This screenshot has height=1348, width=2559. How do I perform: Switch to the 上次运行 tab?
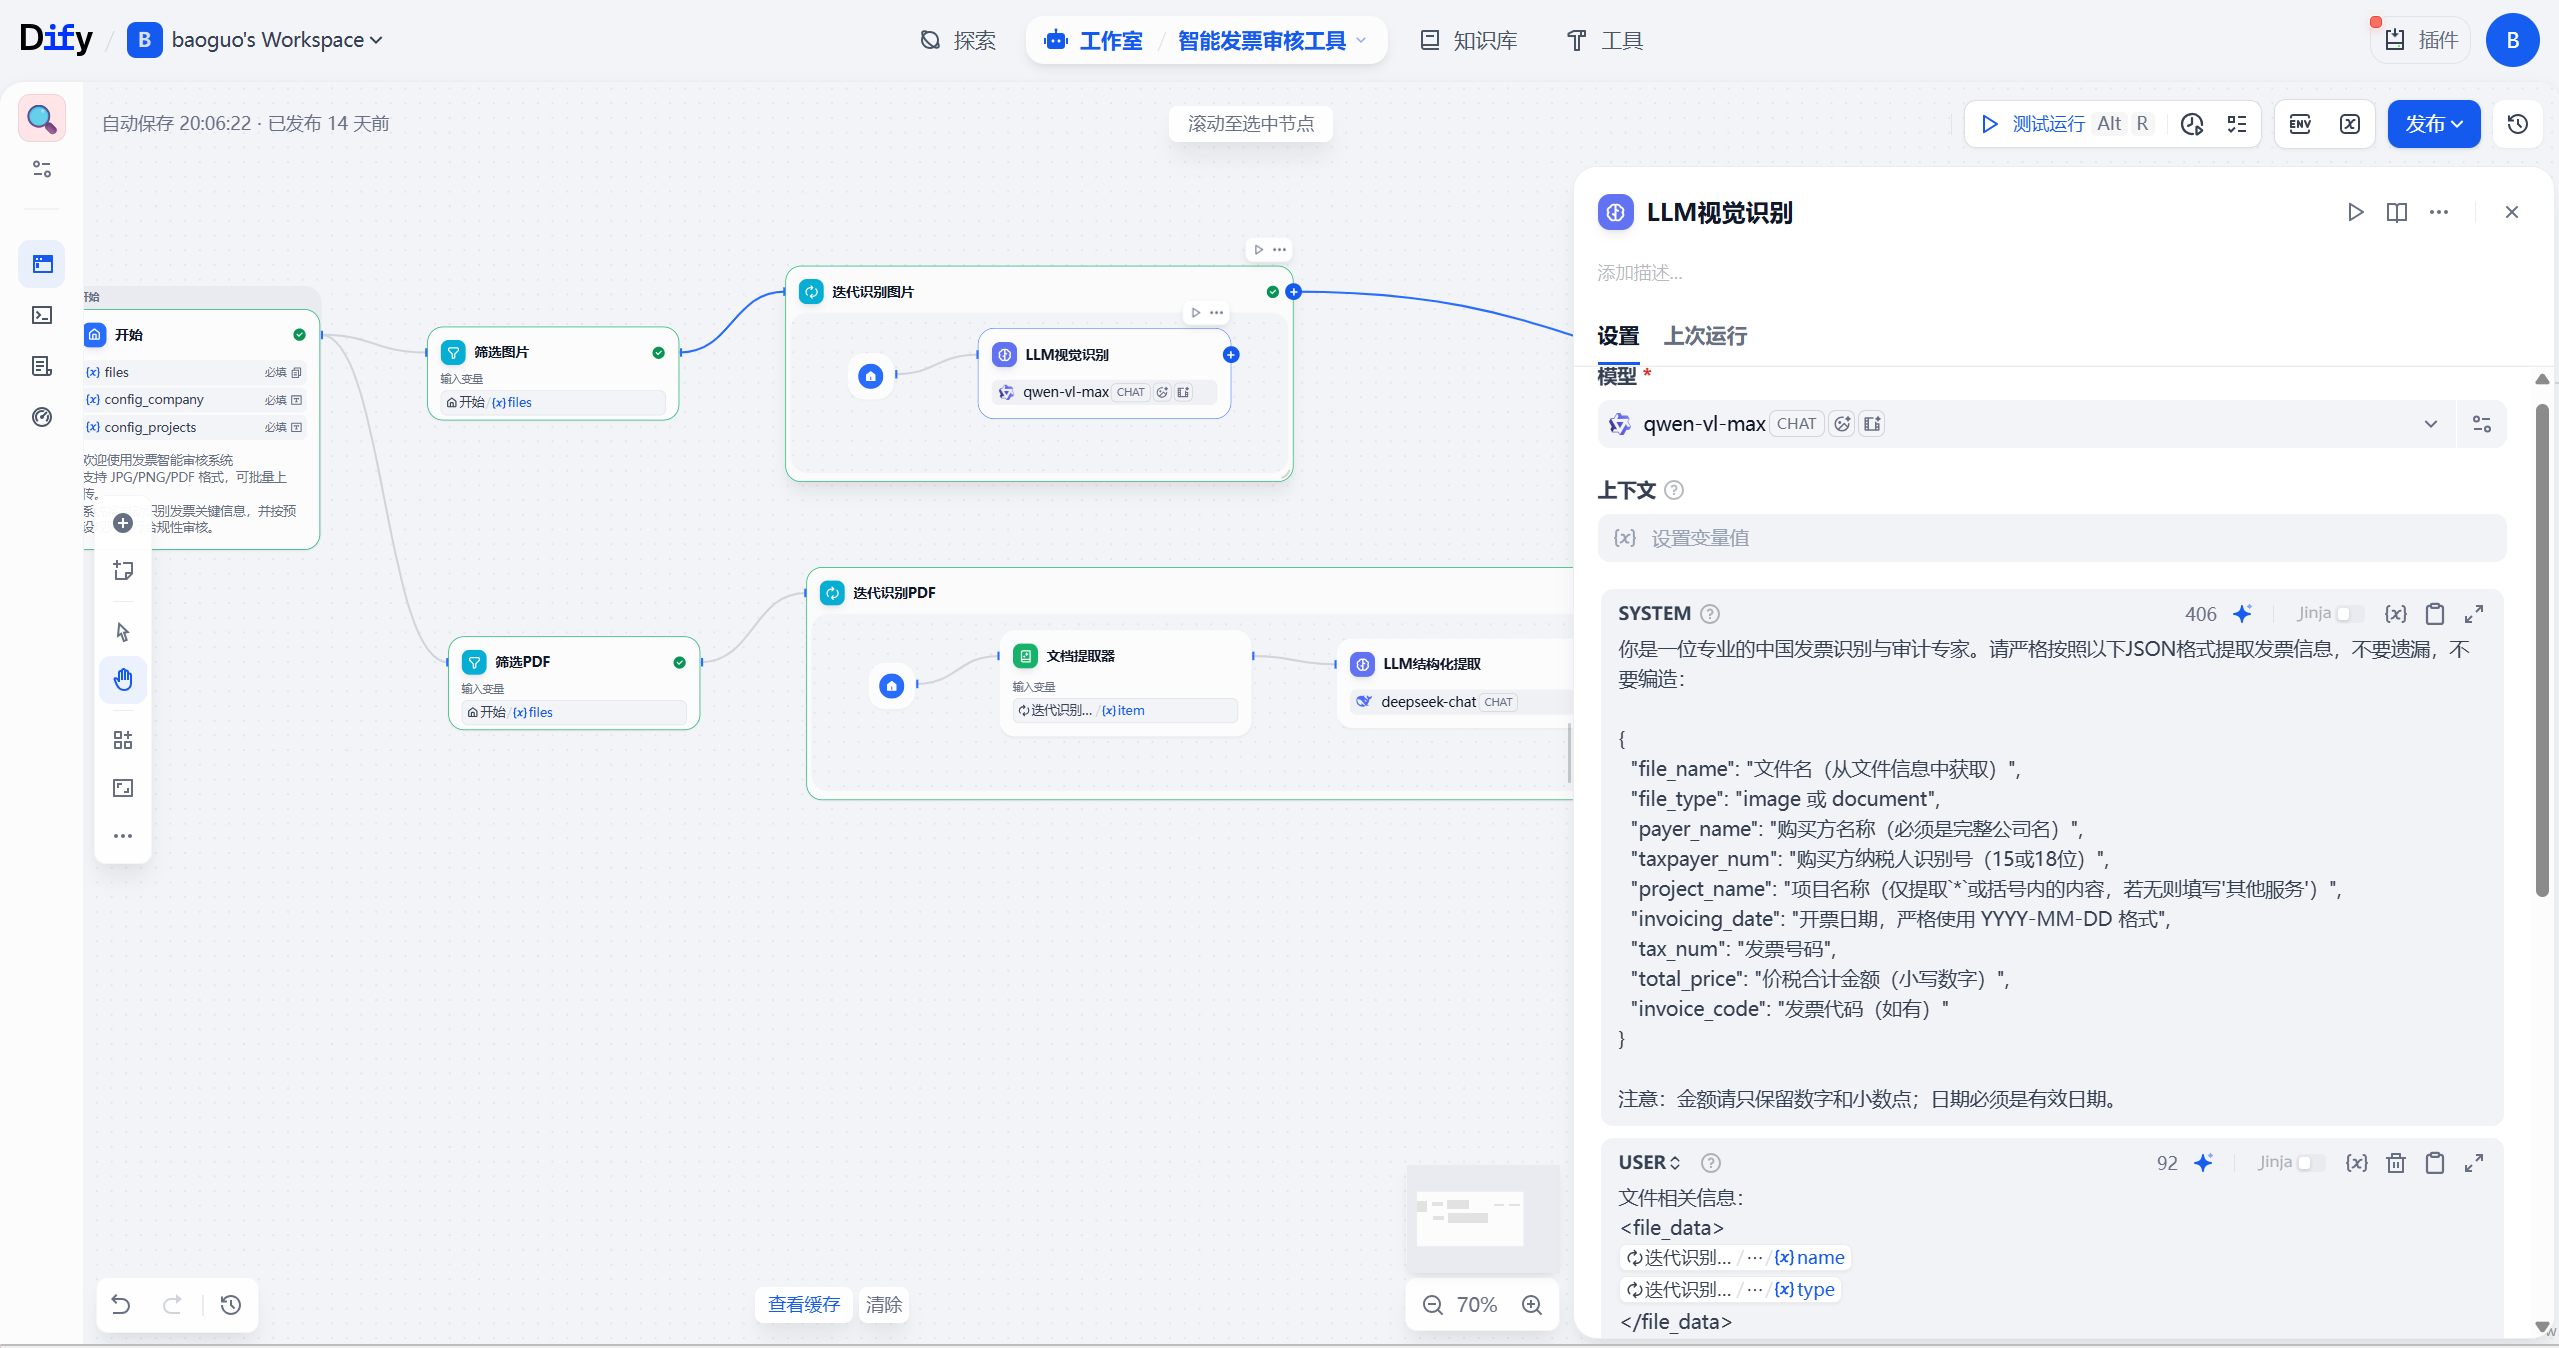(1705, 336)
